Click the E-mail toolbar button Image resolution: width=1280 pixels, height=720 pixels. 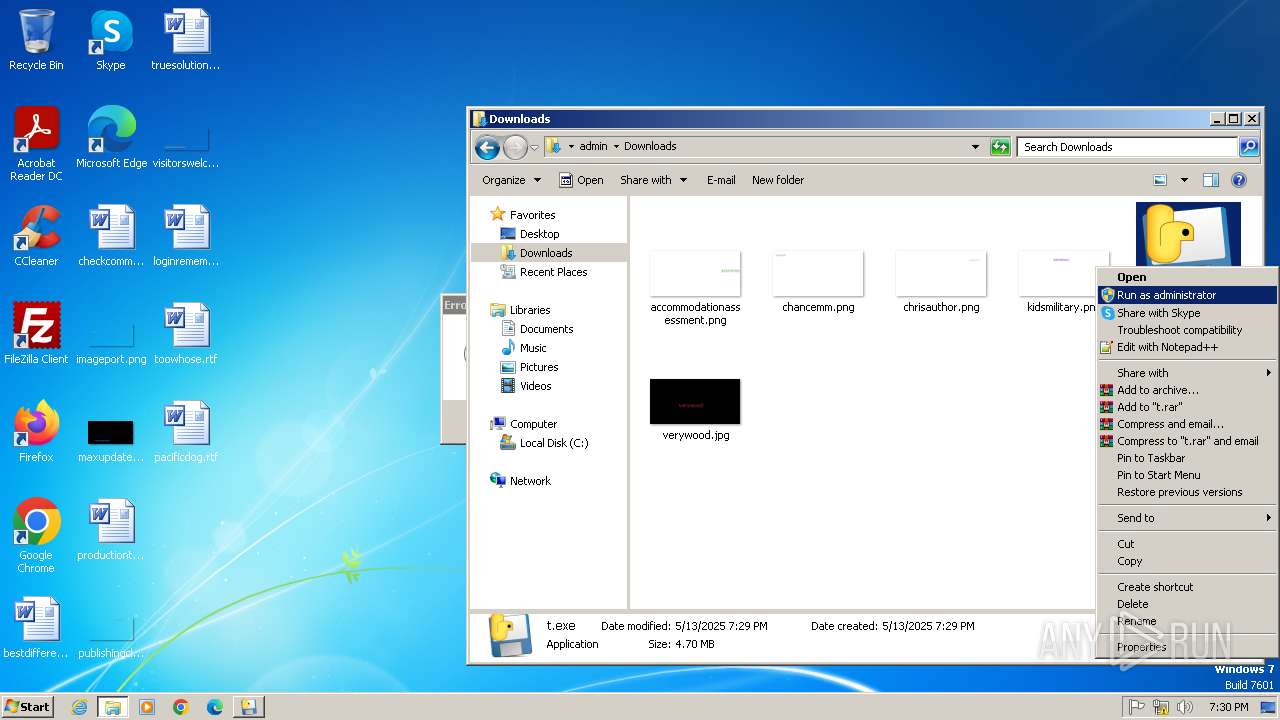[x=721, y=180]
